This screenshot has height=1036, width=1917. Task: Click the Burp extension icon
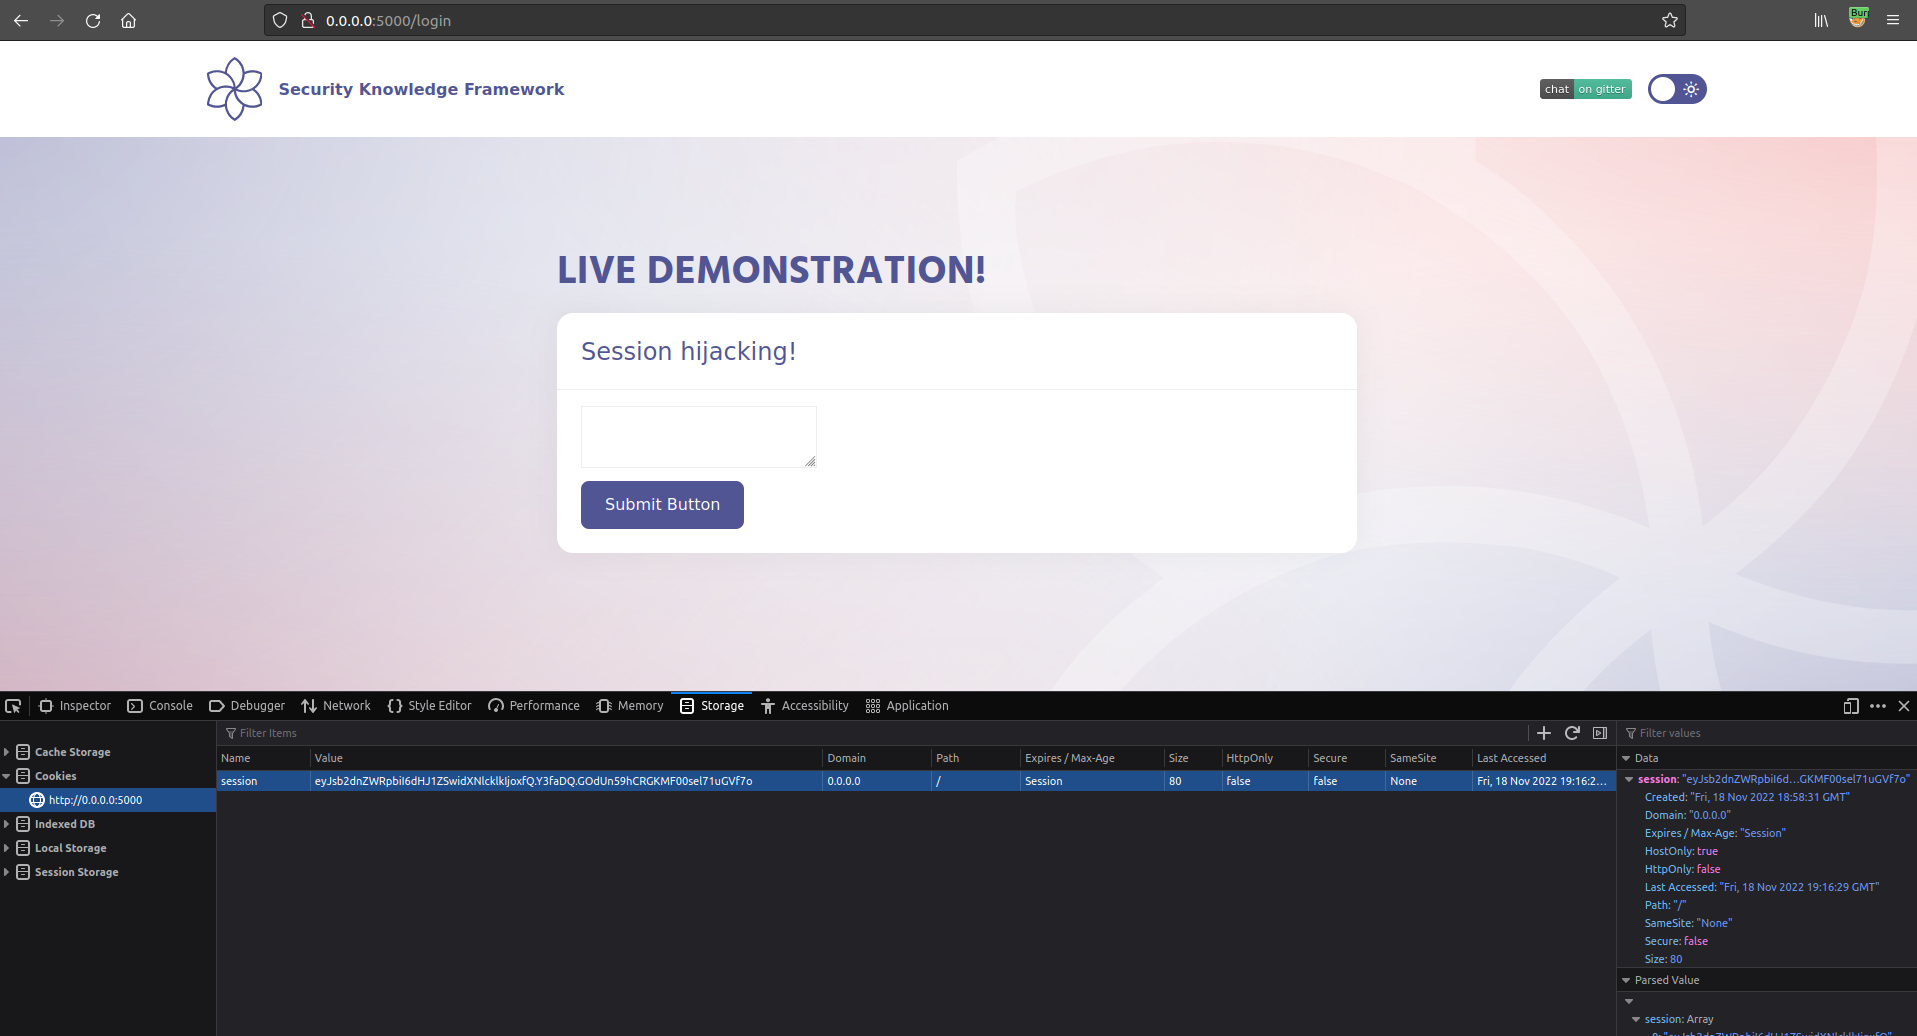click(x=1858, y=18)
